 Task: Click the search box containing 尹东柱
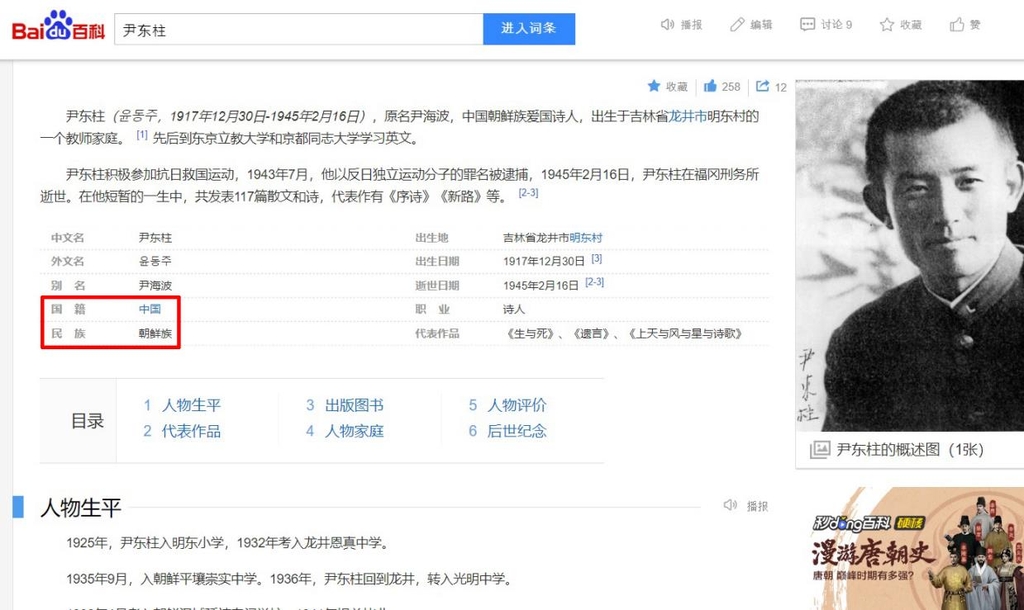(298, 29)
